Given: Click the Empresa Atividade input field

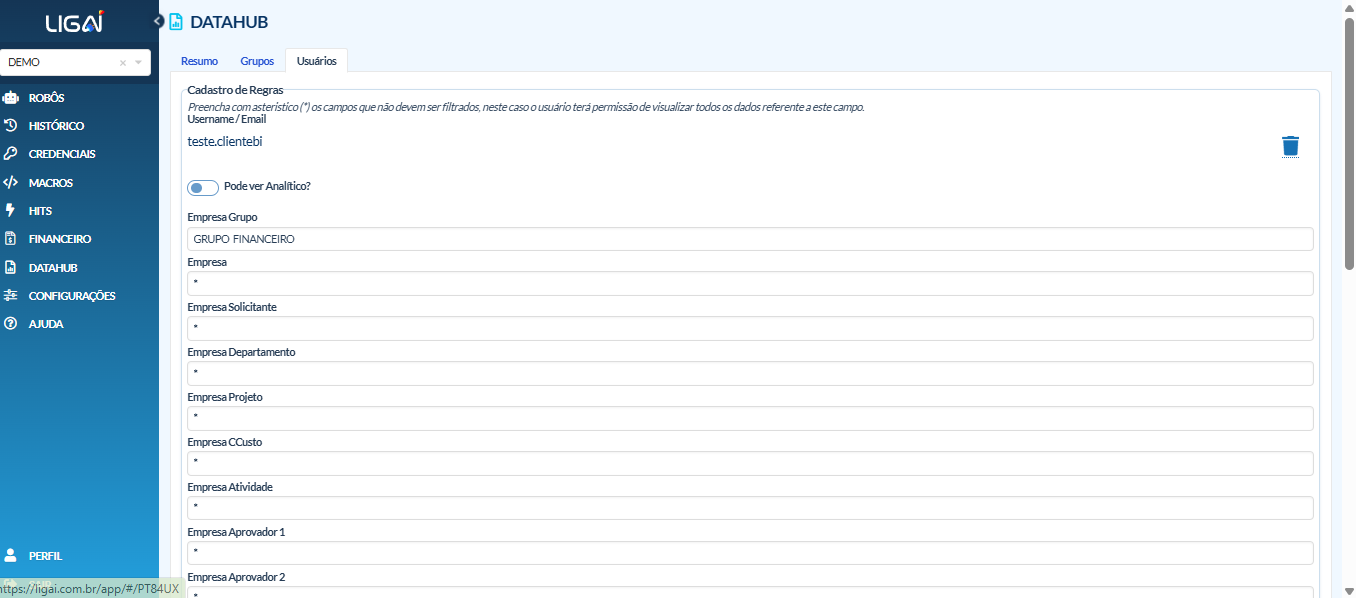Looking at the screenshot, I should coord(750,509).
